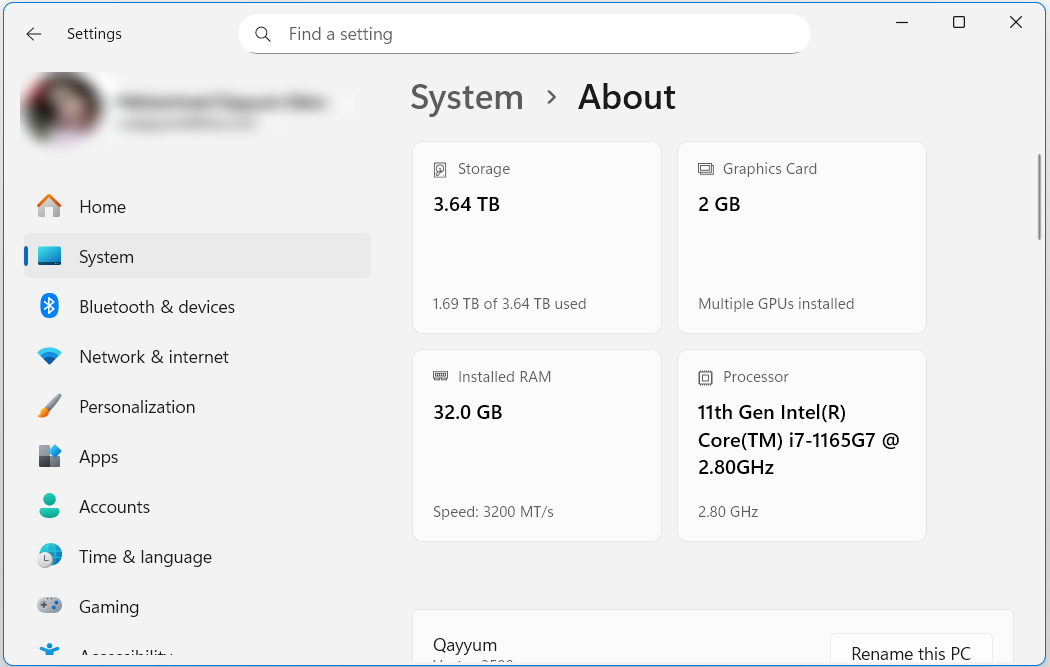Click the 2.80 GHz processor speed text
The height and width of the screenshot is (667, 1050).
(728, 512)
